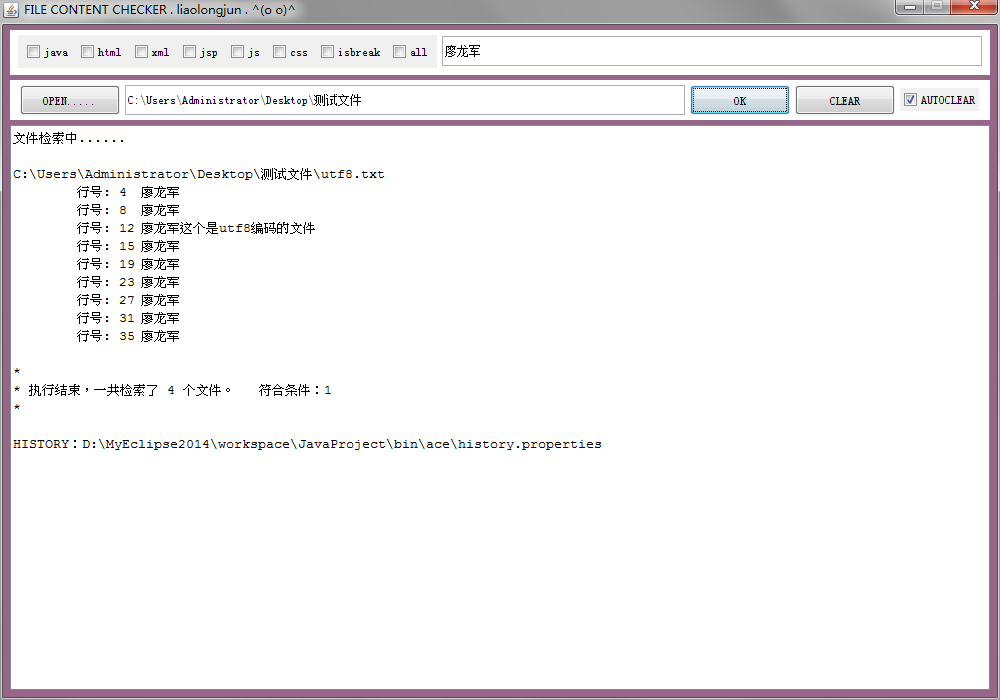Minimize the File Content Checker window
The image size is (1000, 700).
[x=909, y=6]
